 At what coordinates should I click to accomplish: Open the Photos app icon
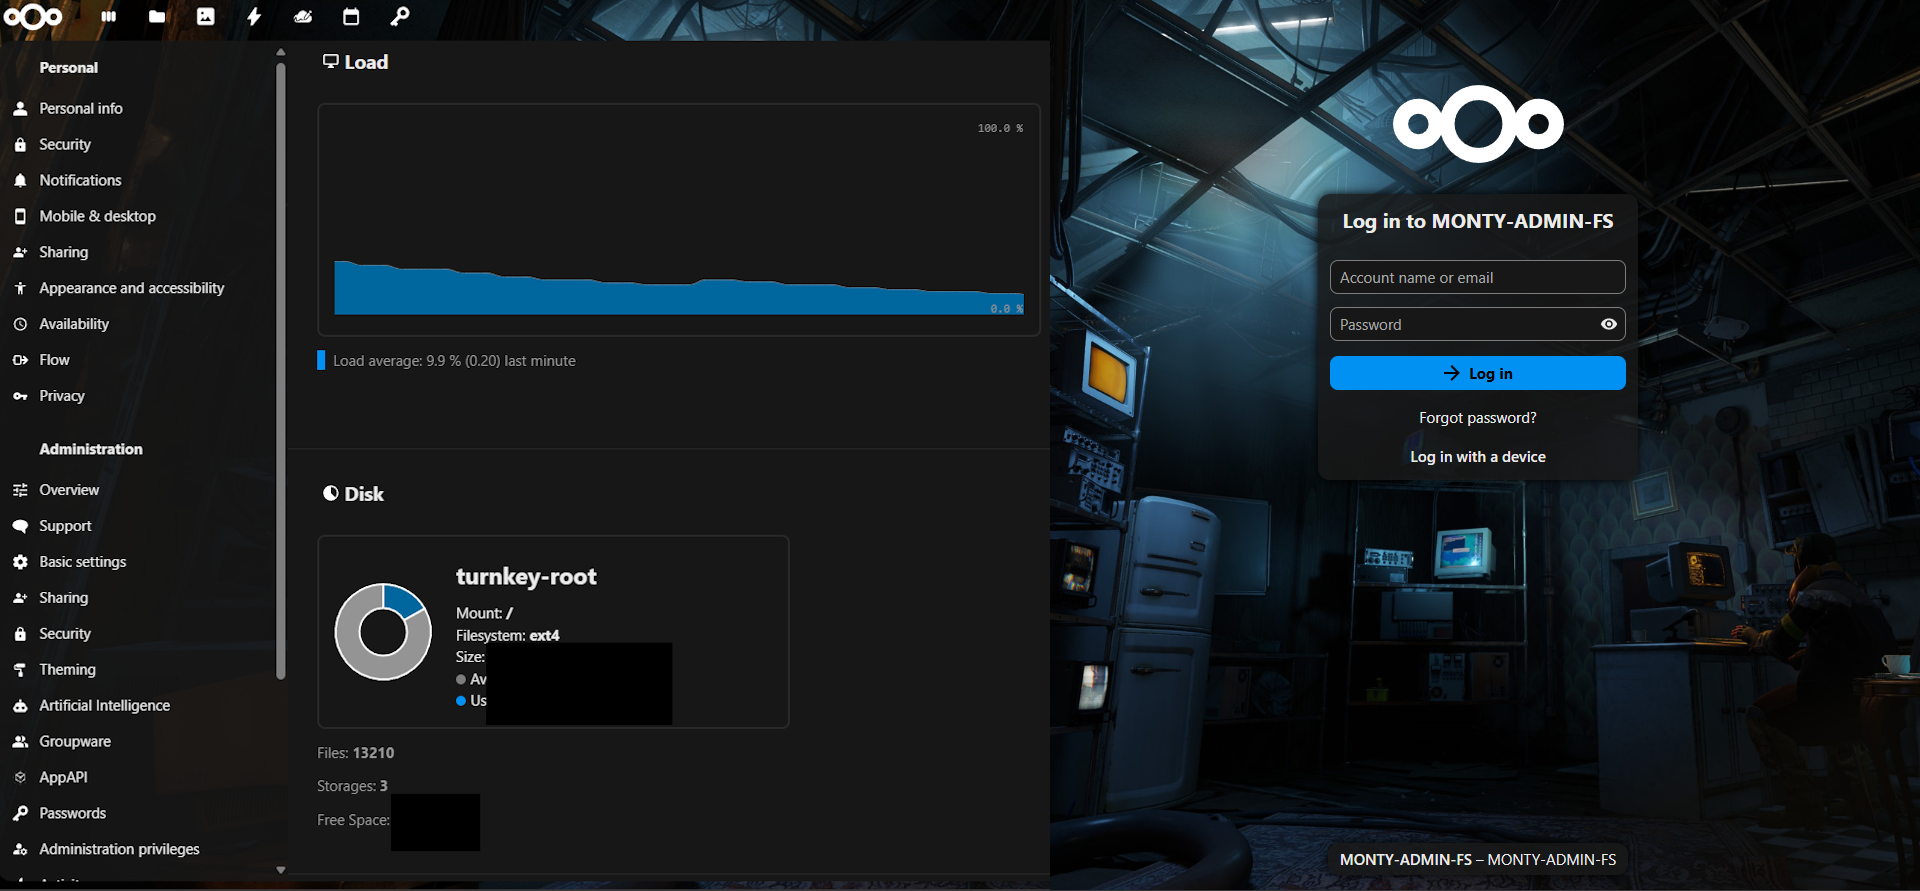click(x=205, y=17)
